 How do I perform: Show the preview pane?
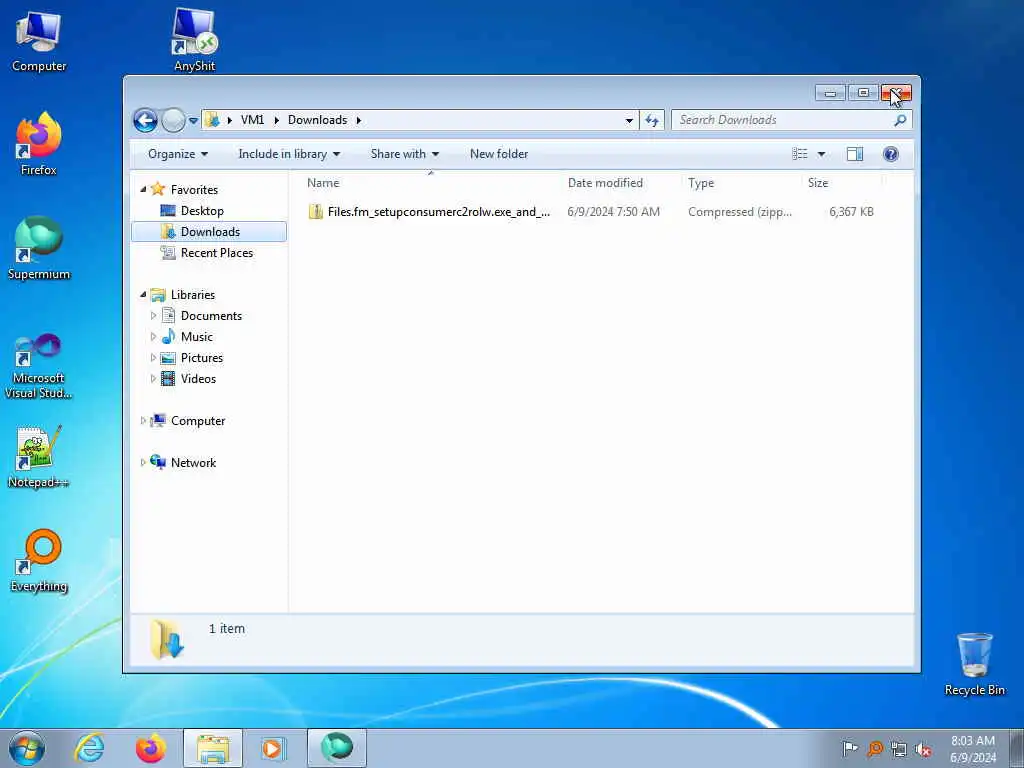pyautogui.click(x=855, y=154)
